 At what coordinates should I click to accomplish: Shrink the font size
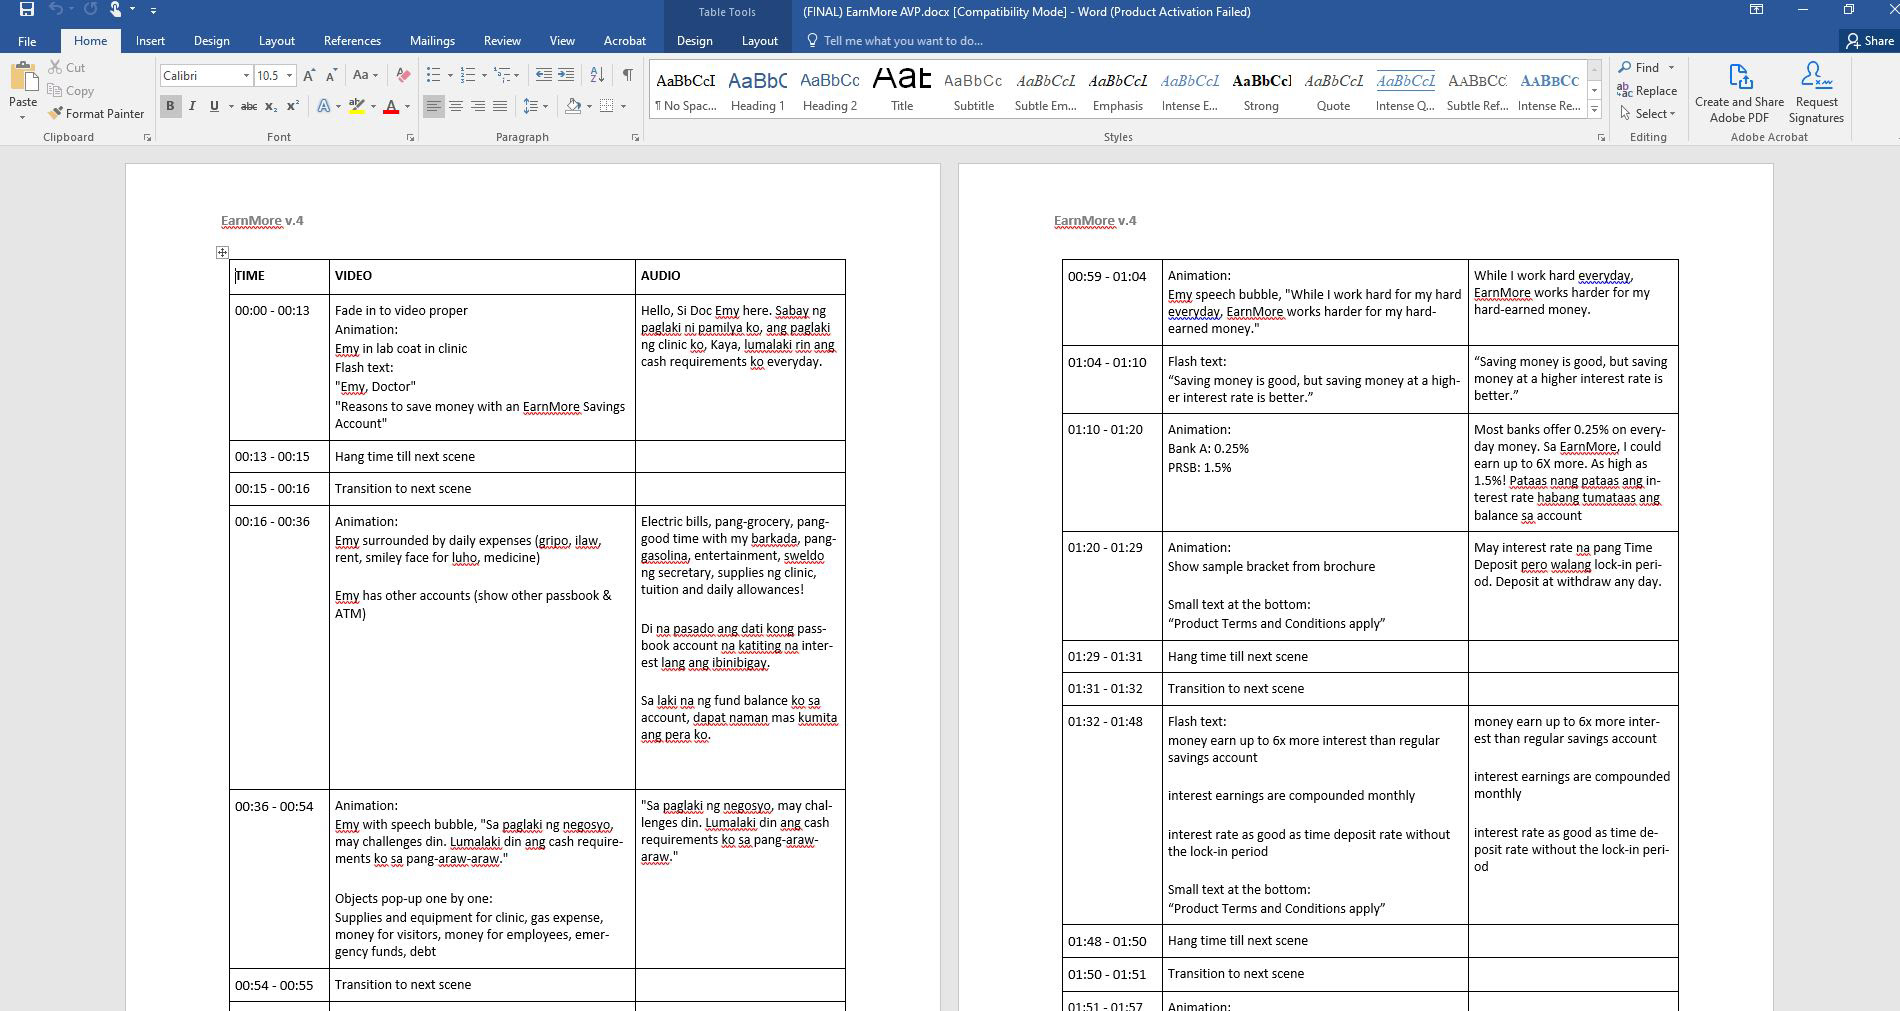(332, 75)
